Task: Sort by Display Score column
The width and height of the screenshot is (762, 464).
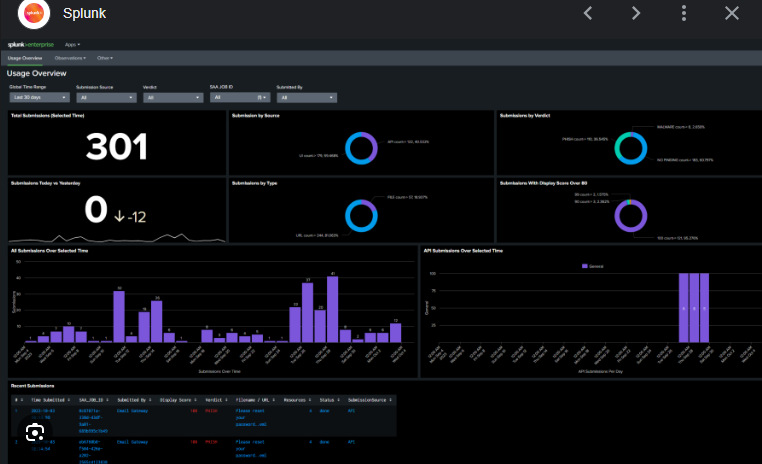Action: [x=178, y=400]
